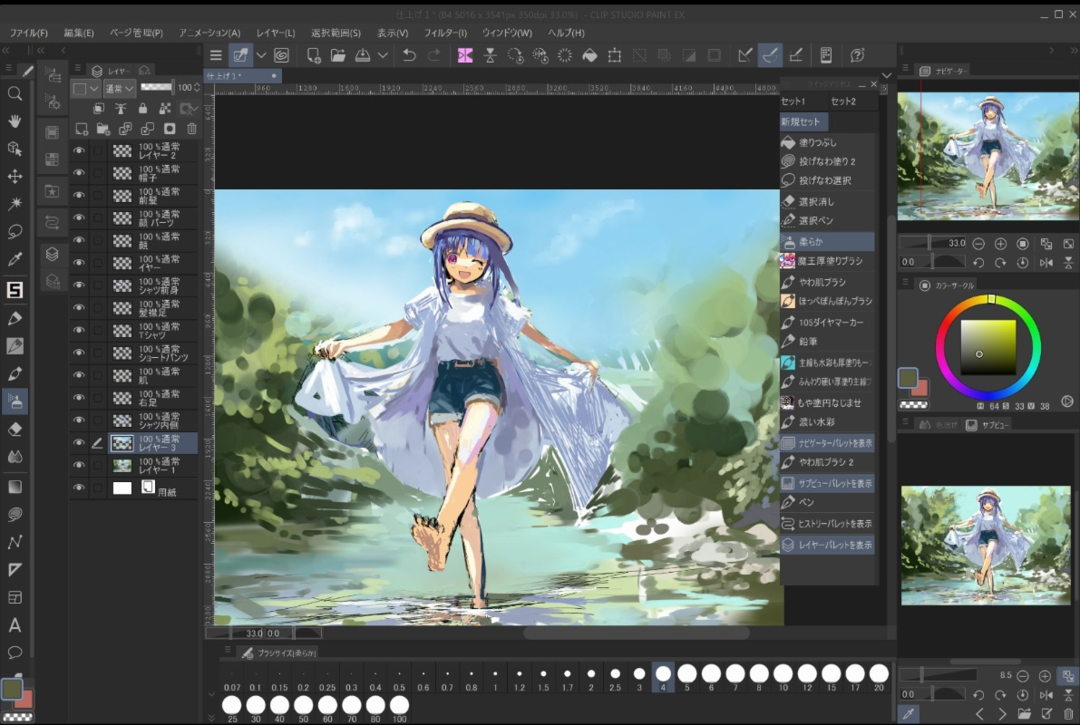
Task: Click the trash icon to delete layer
Action: point(192,129)
